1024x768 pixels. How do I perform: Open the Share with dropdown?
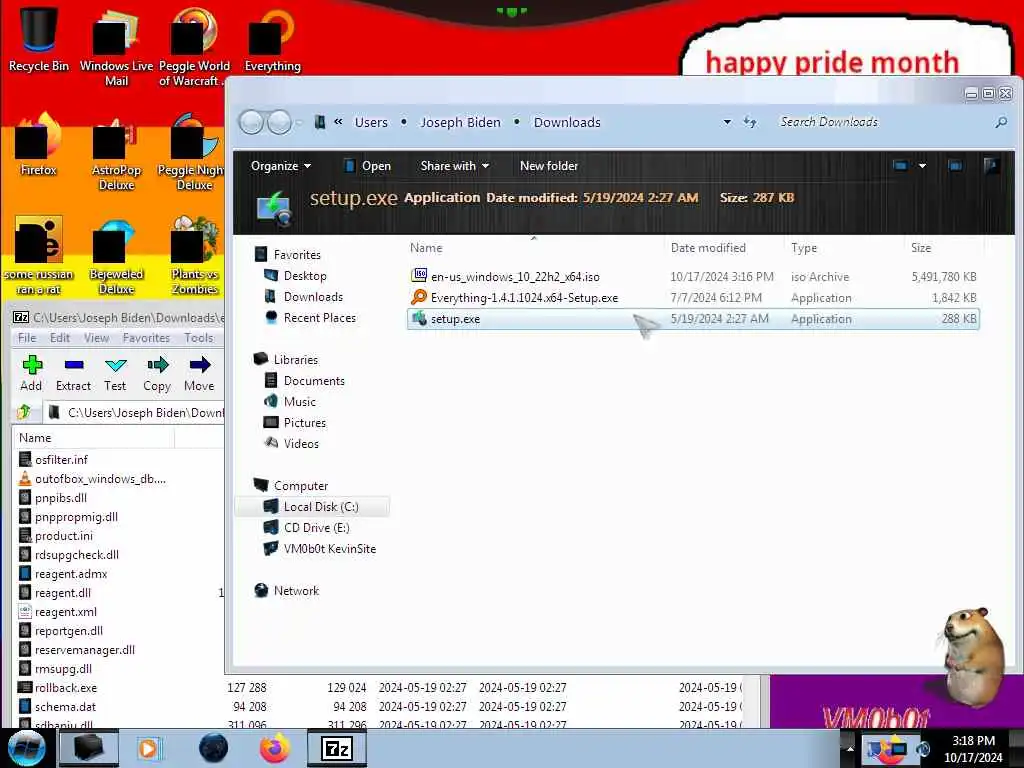point(455,166)
